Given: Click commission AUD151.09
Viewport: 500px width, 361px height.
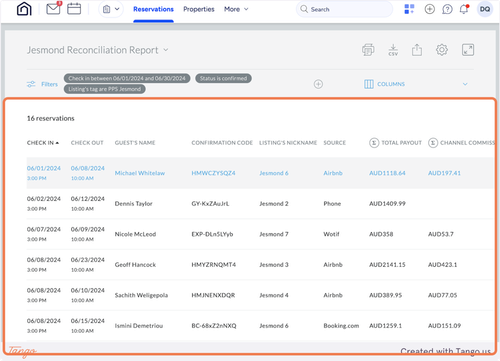Looking at the screenshot, I should (x=444, y=326).
